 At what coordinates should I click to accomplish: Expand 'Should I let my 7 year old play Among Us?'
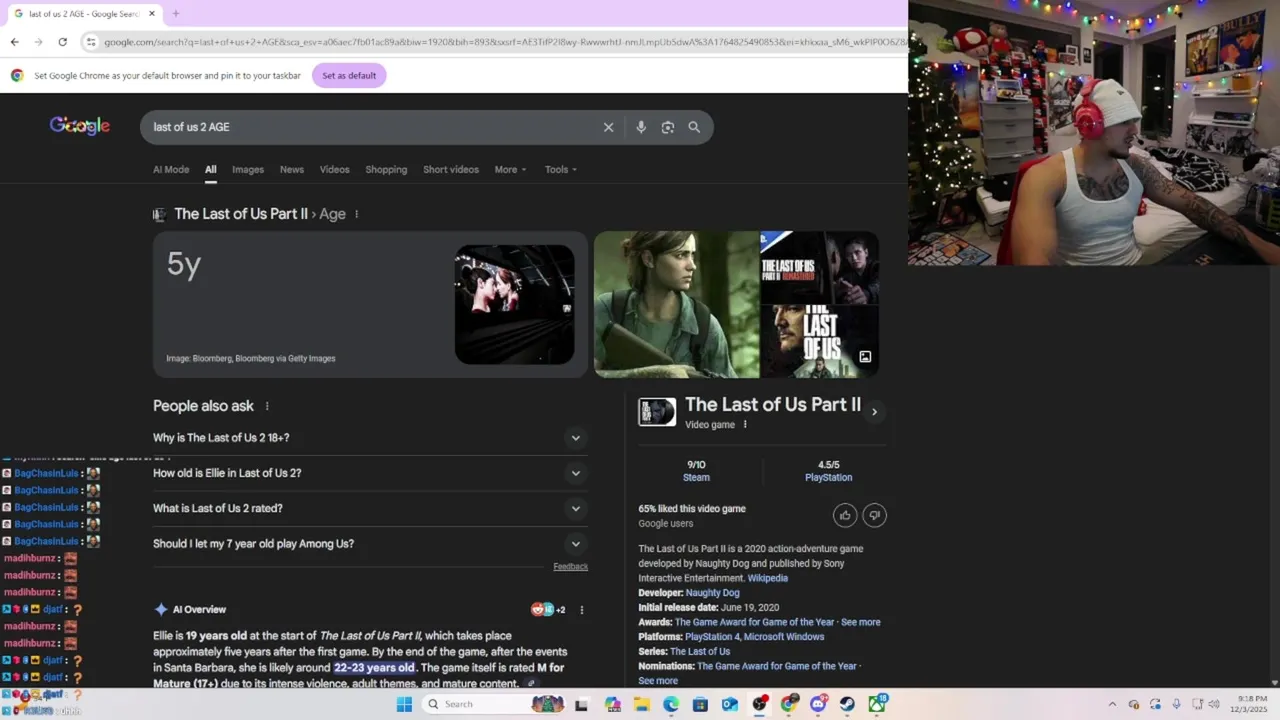pyautogui.click(x=370, y=544)
